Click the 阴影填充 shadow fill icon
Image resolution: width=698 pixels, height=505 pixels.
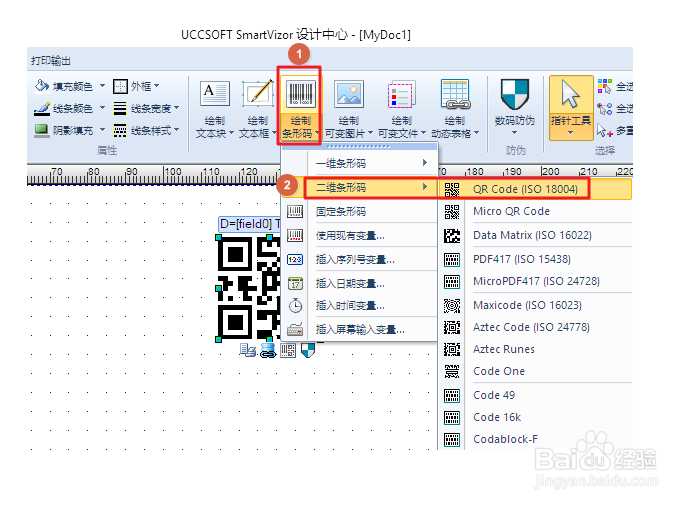[x=42, y=130]
